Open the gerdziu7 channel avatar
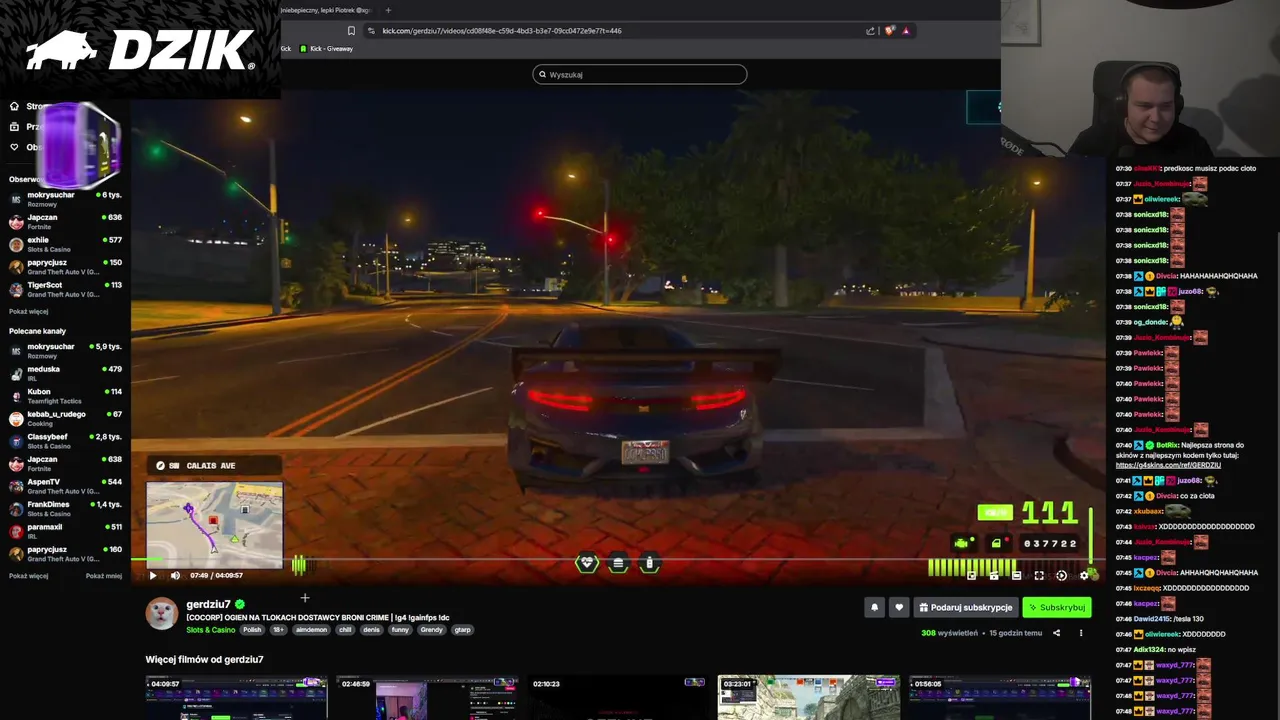Viewport: 1280px width, 720px height. (x=162, y=614)
